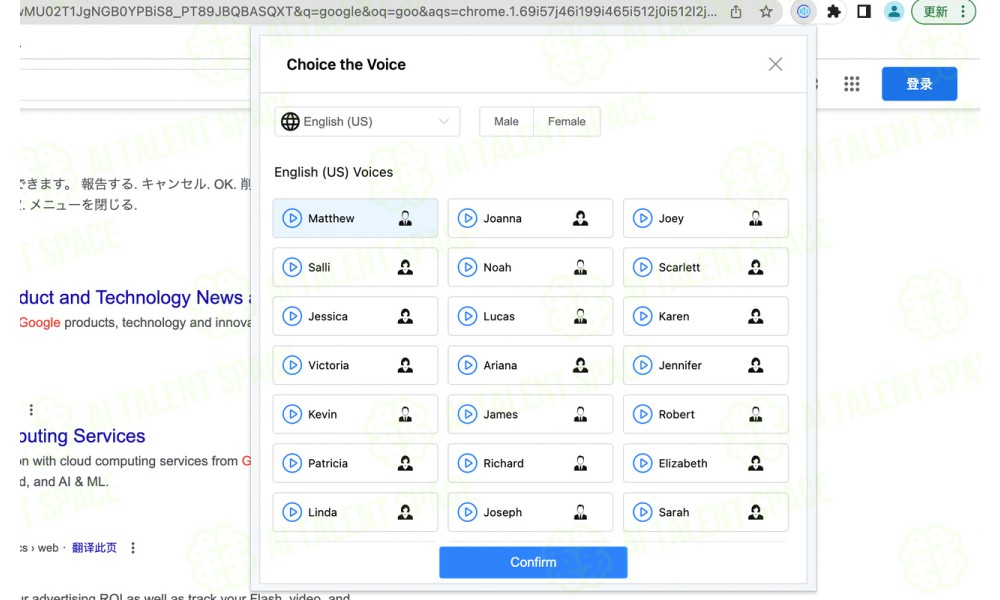Screen dimensions: 1000x600
Task: Select the Elizabeth voice name
Action: (683, 464)
